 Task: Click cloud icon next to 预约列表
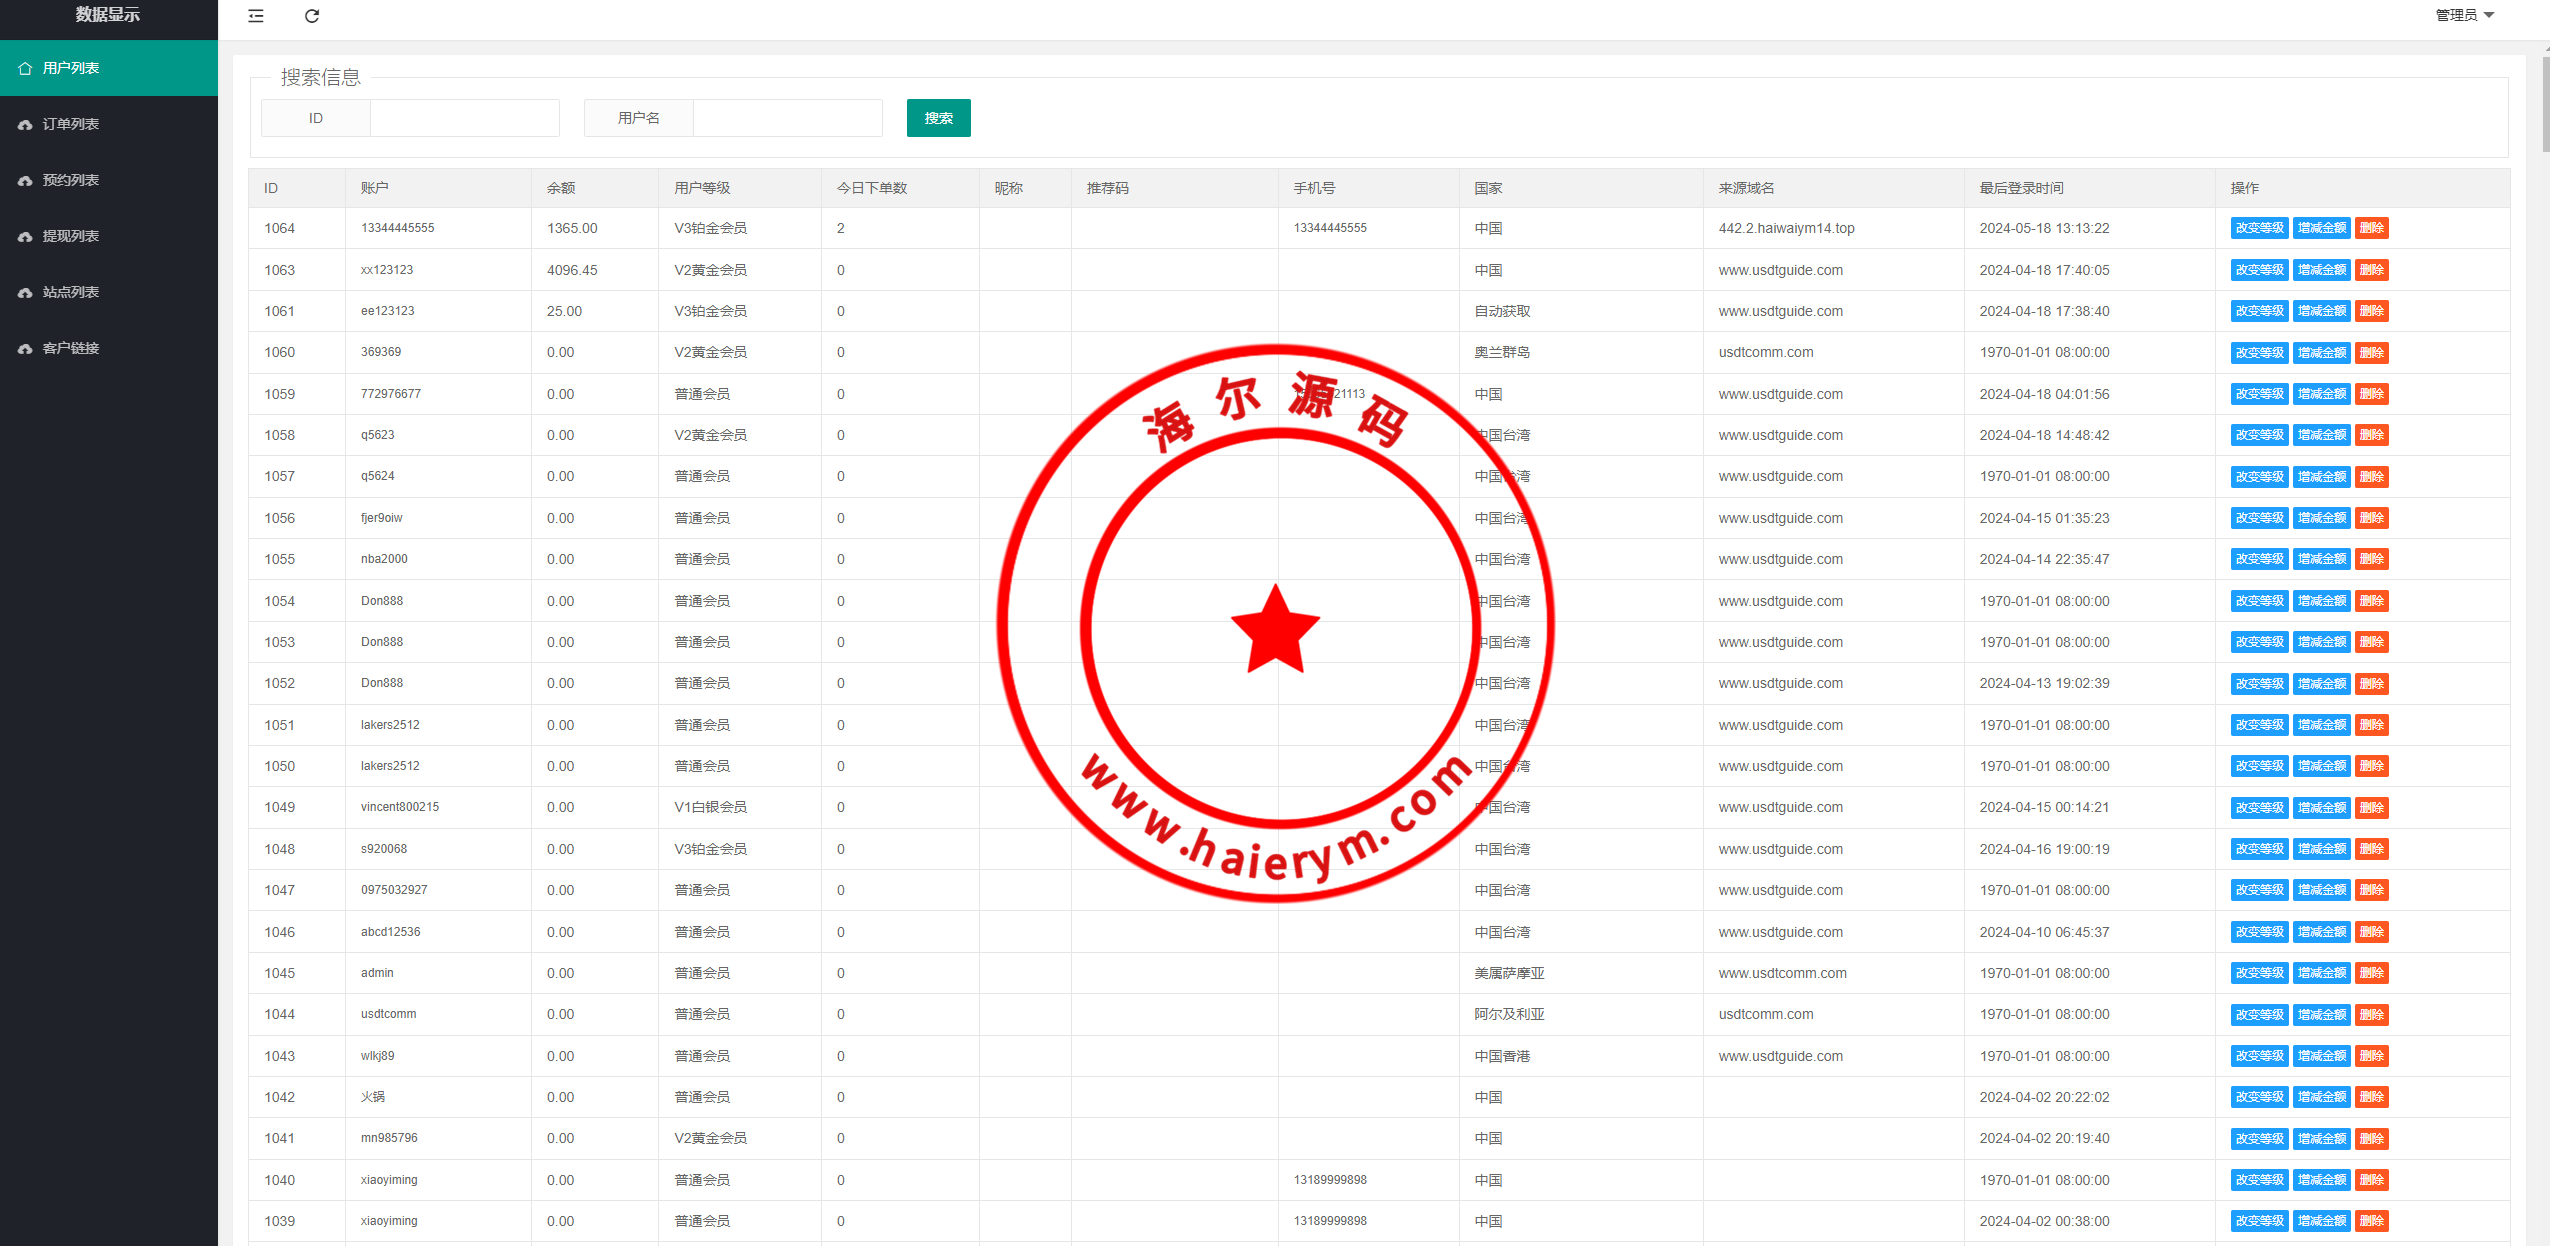tap(25, 180)
